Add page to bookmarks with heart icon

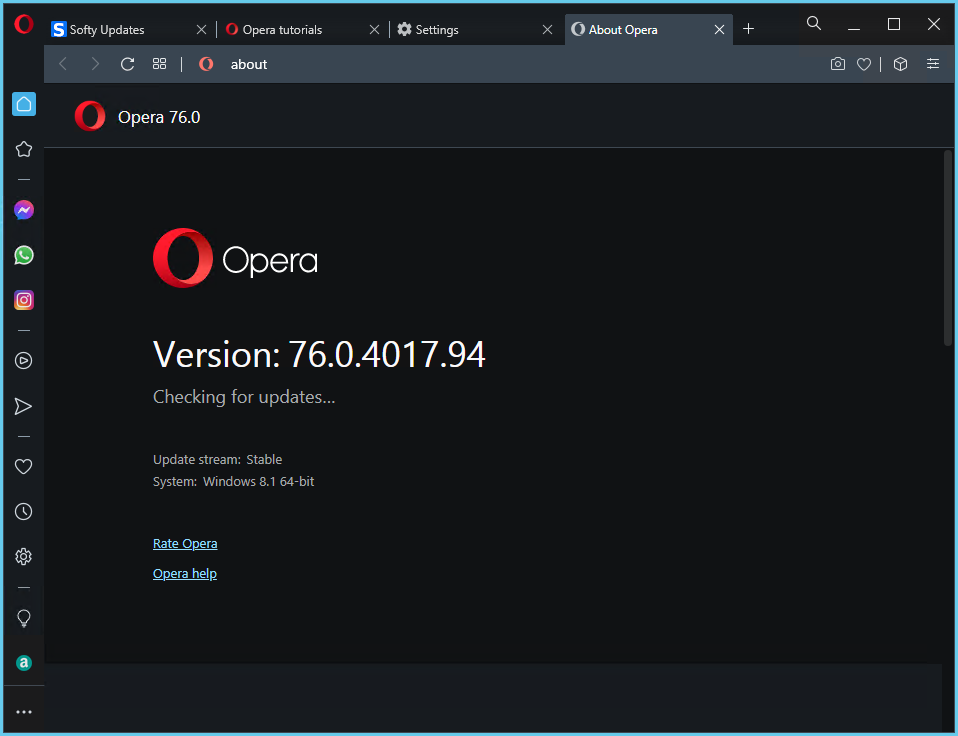[x=864, y=64]
